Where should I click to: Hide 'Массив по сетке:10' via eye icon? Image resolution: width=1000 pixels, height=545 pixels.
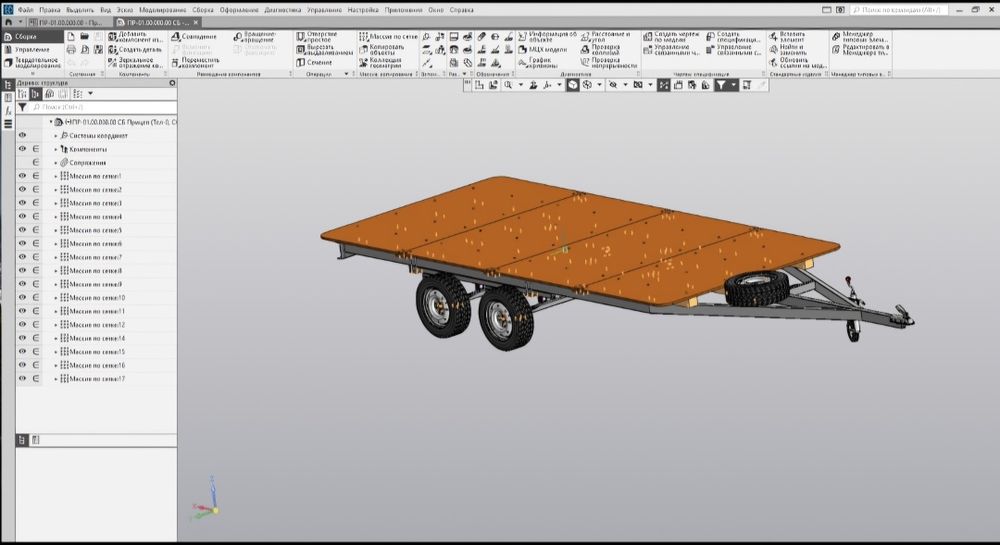click(x=22, y=298)
